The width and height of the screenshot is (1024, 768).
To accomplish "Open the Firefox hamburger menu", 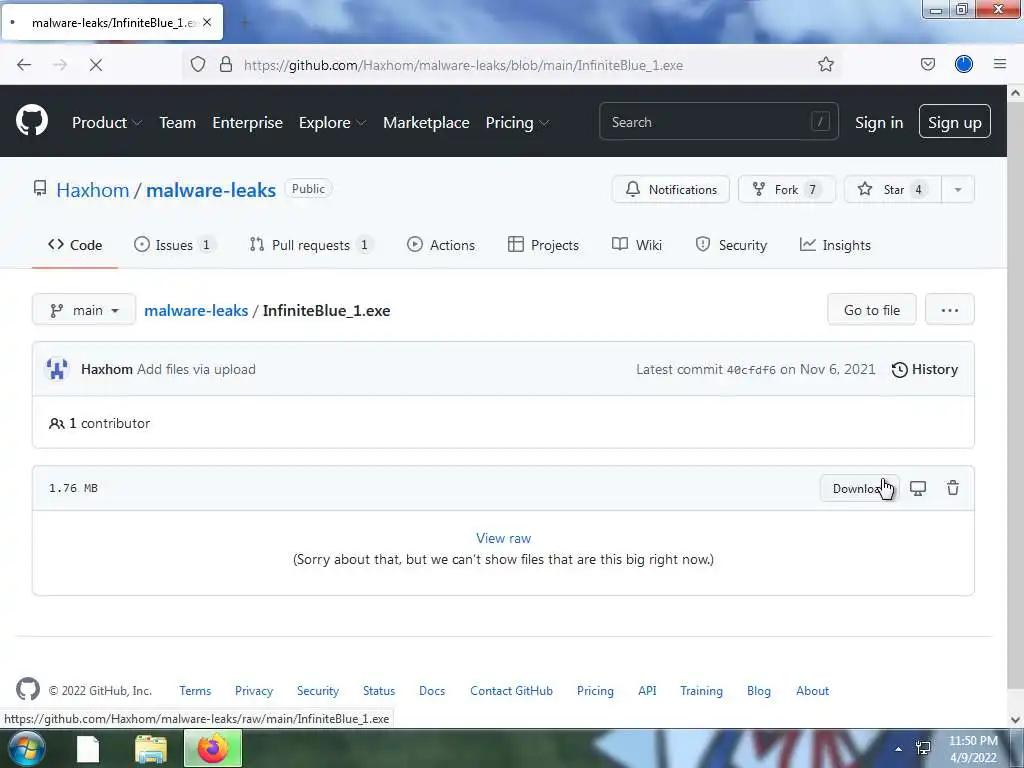I will pyautogui.click(x=1000, y=64).
